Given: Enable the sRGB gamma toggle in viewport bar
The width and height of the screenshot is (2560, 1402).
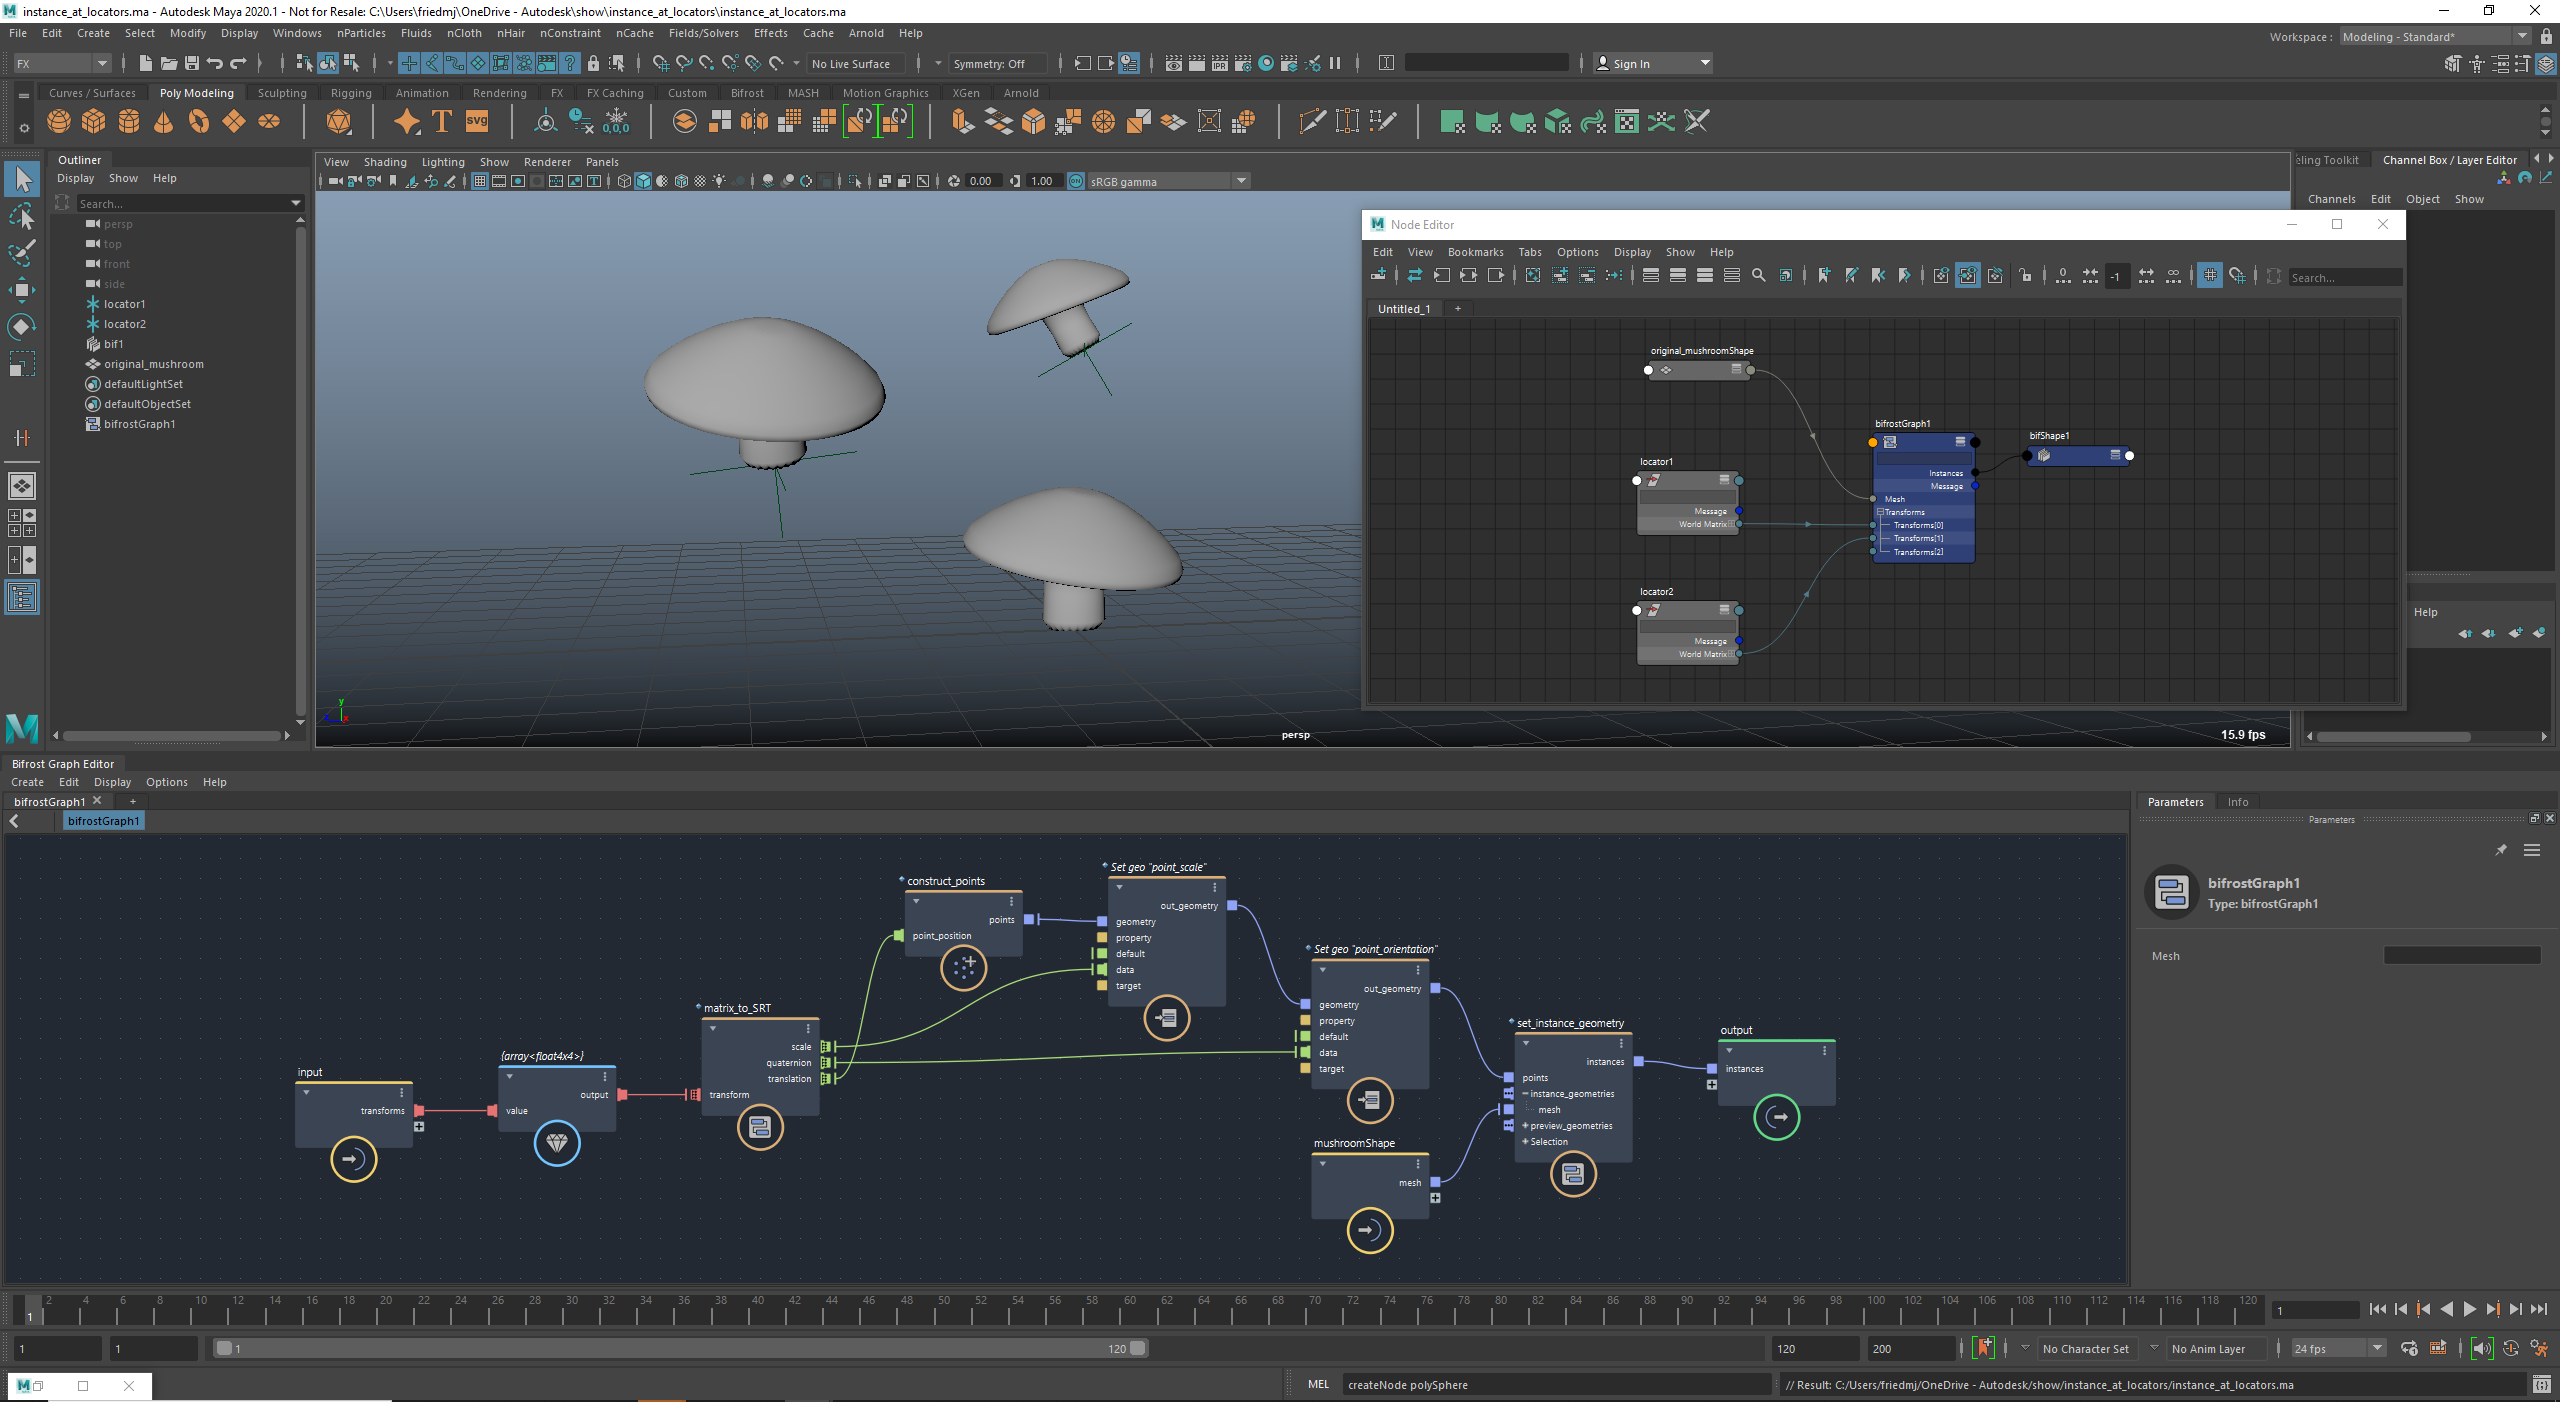Looking at the screenshot, I should 1075,181.
